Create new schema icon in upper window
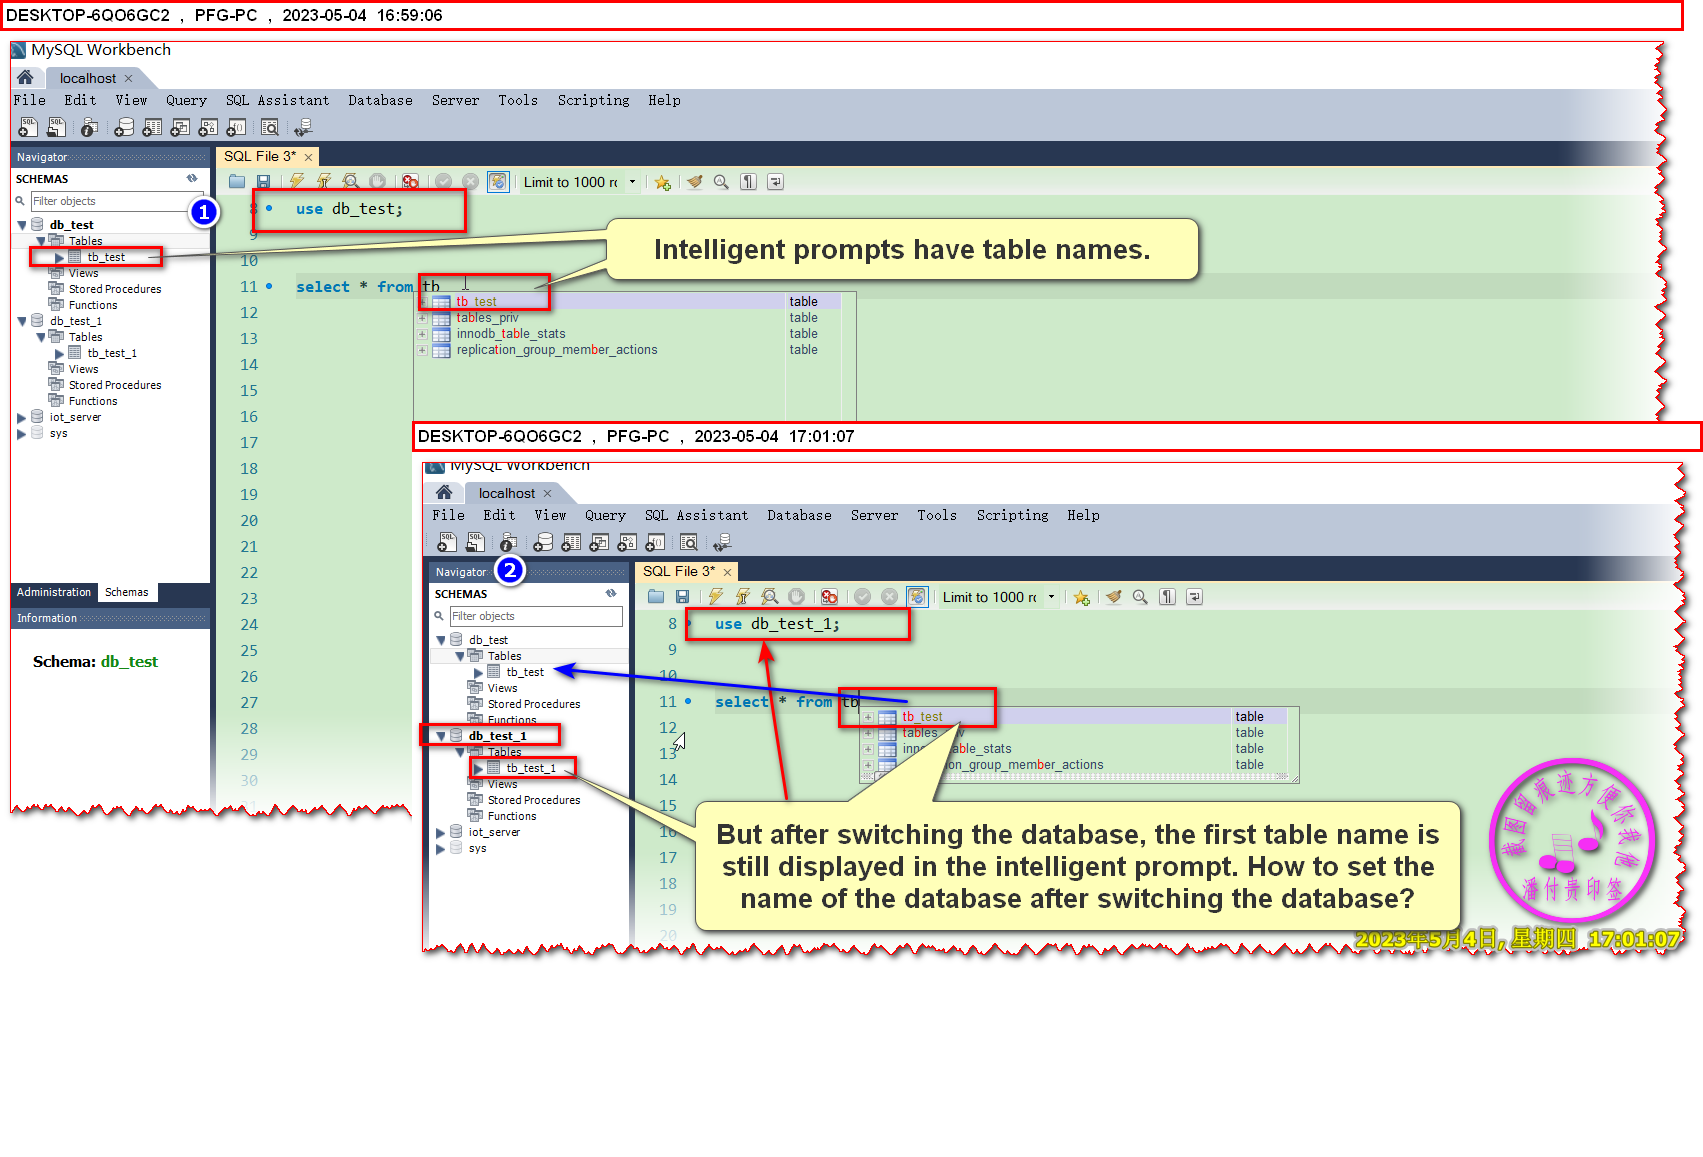1703x1157 pixels. pos(124,127)
